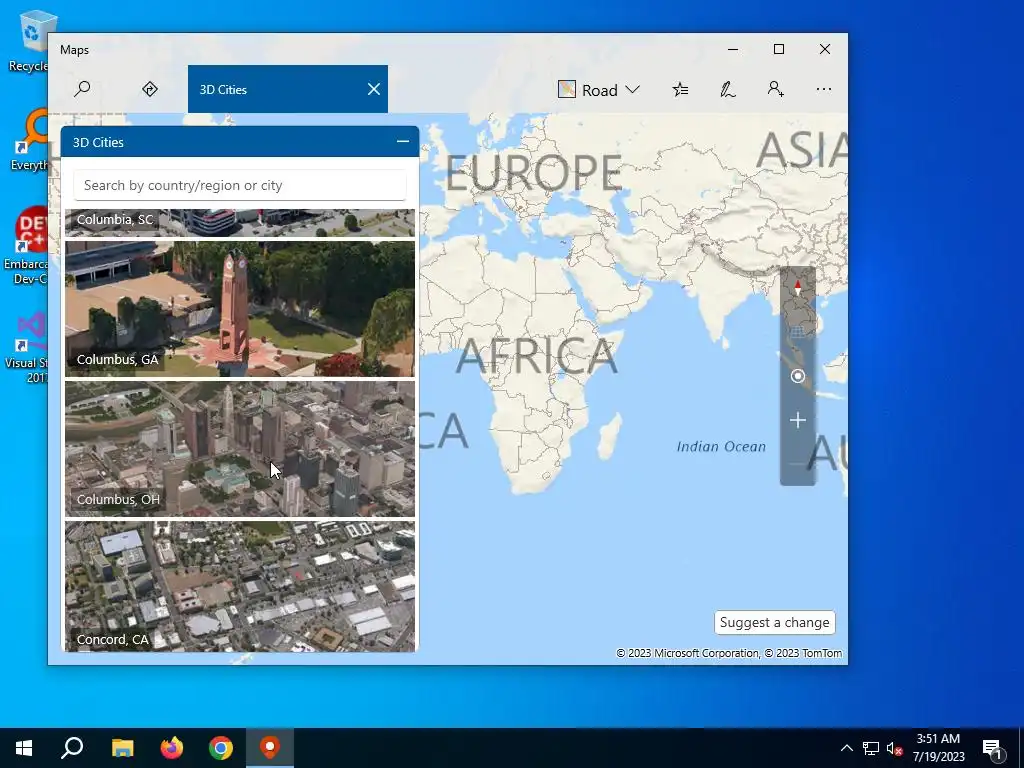
Task: Open the Maps search magnifier tool
Action: 82,89
